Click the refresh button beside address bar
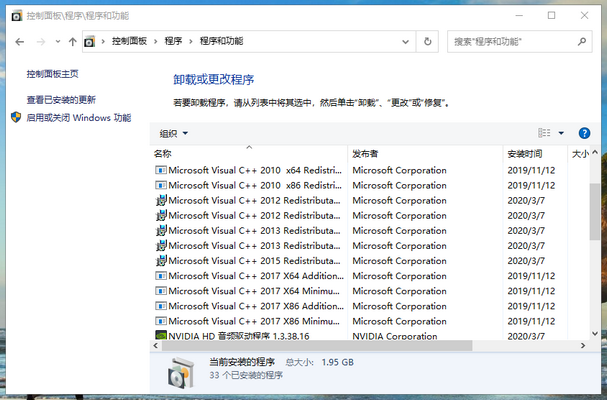Image resolution: width=607 pixels, height=400 pixels. 428,41
